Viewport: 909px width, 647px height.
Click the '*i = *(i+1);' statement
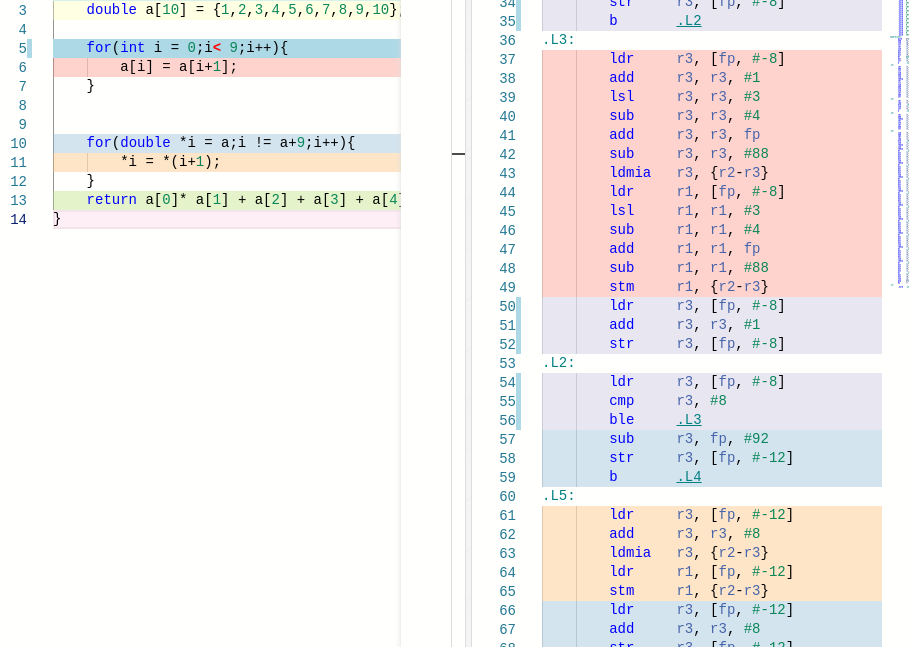pyautogui.click(x=170, y=162)
